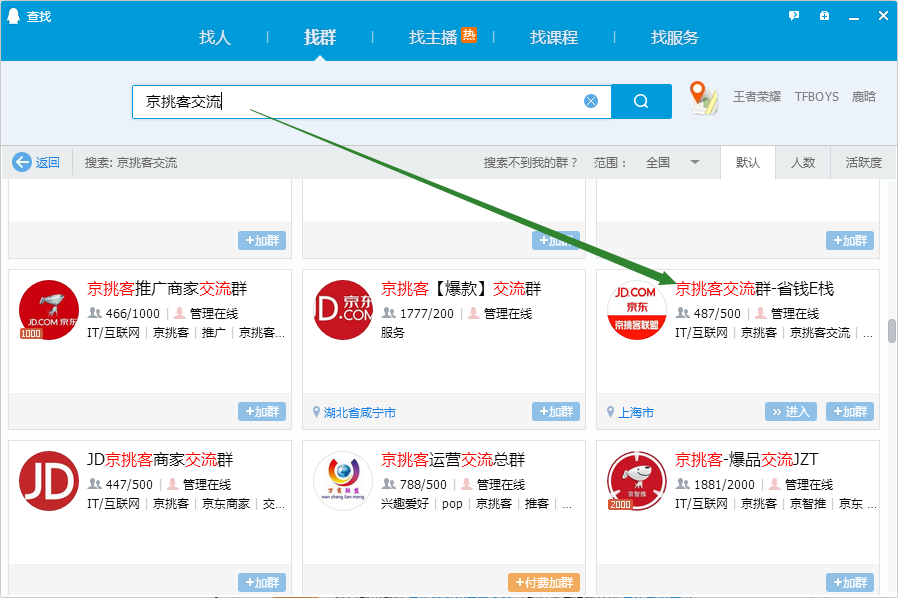The image size is (898, 598).
Task: Click location pin icon next to 湖北省咸宁市
Action: coord(316,412)
